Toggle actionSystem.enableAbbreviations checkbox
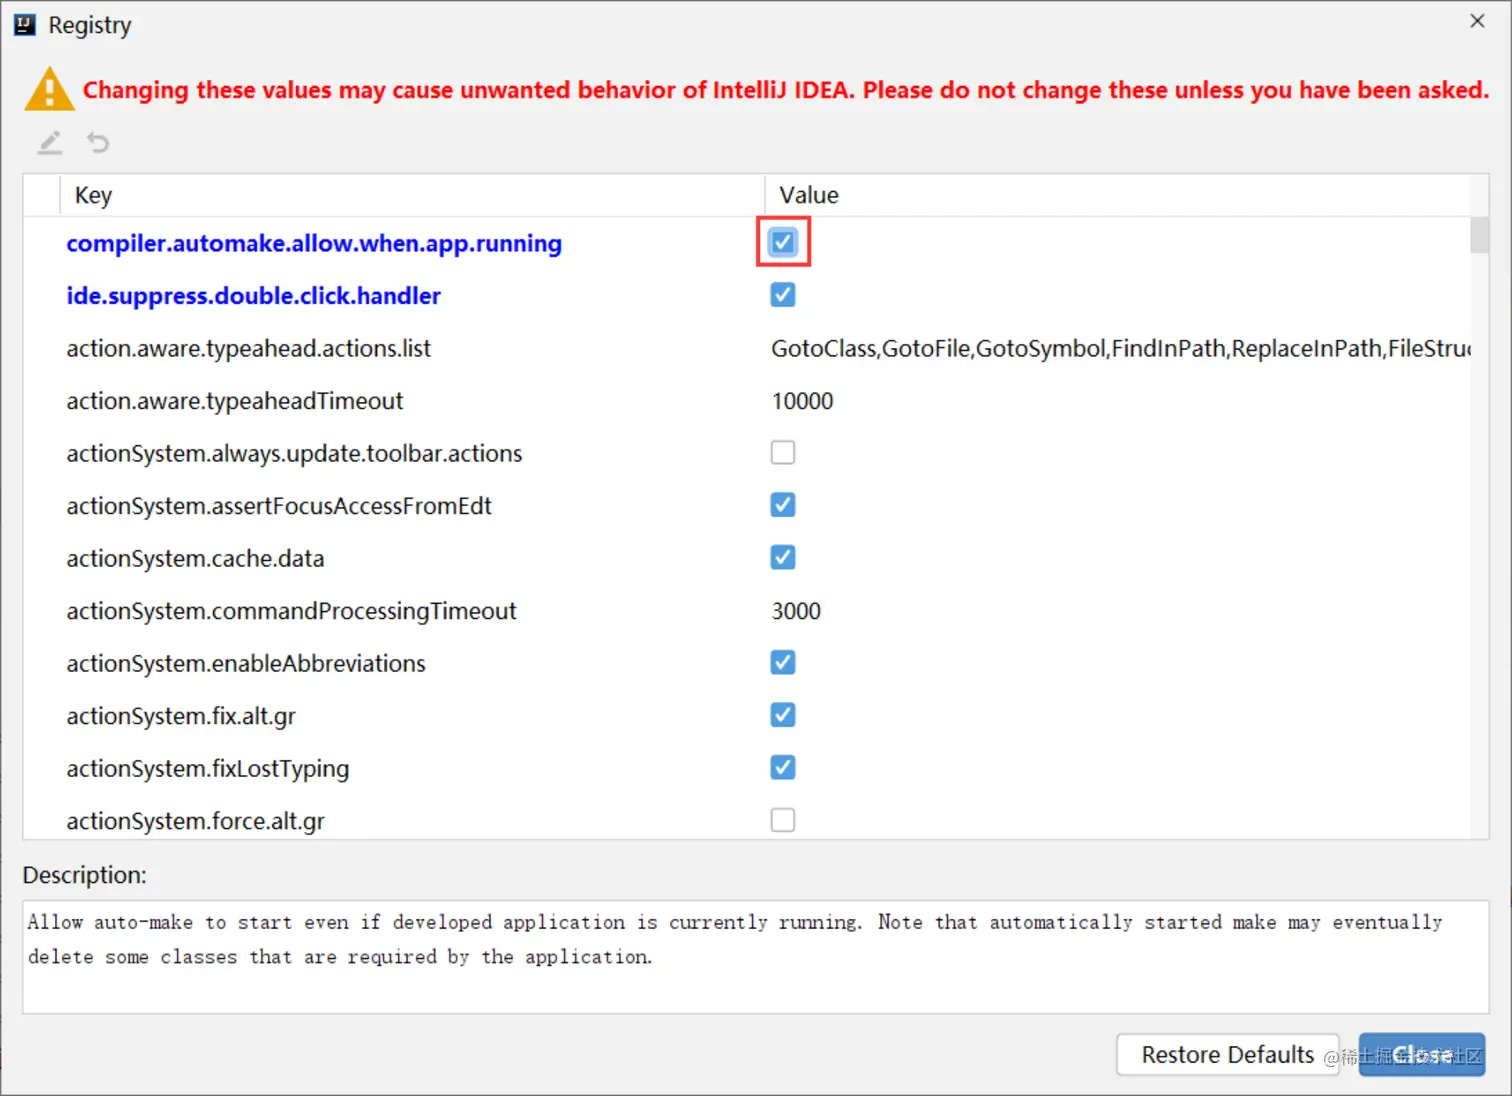 pyautogui.click(x=783, y=662)
